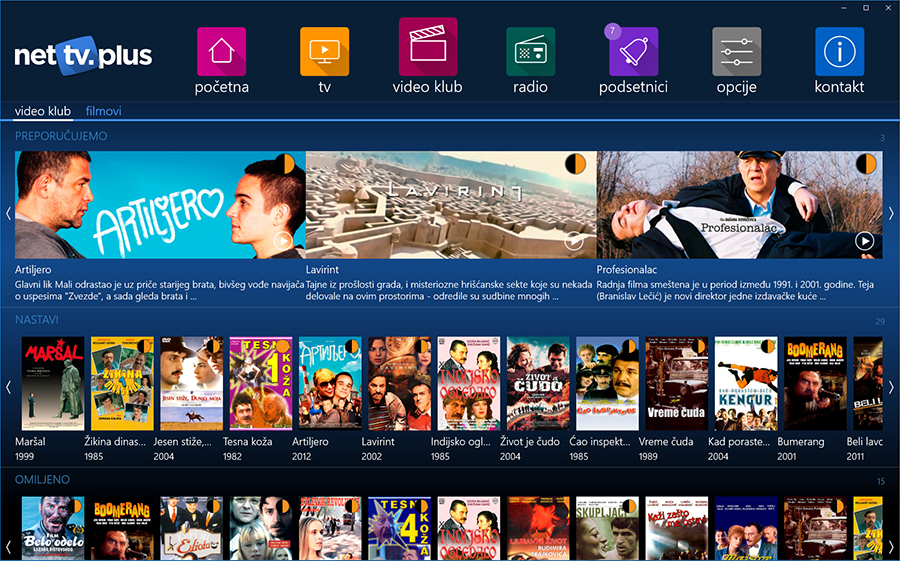The image size is (900, 561).
Task: Click half-watched progress icon on Artiljero banner
Action: coord(285,164)
